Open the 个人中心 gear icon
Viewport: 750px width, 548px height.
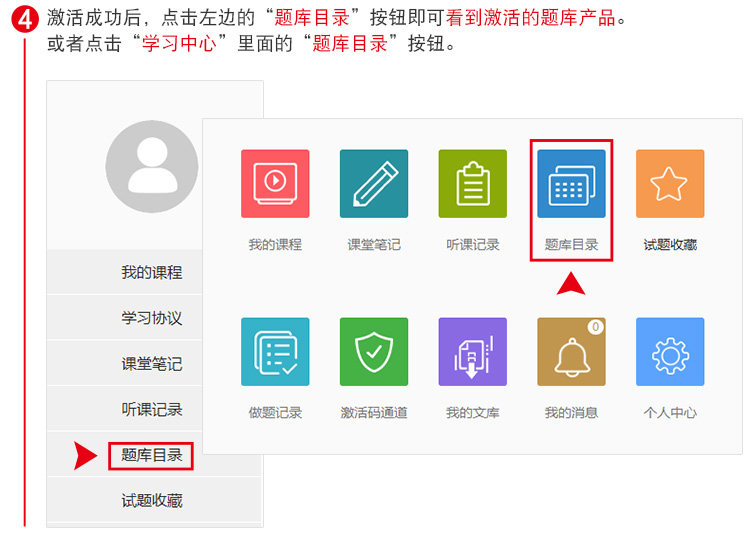tap(670, 351)
